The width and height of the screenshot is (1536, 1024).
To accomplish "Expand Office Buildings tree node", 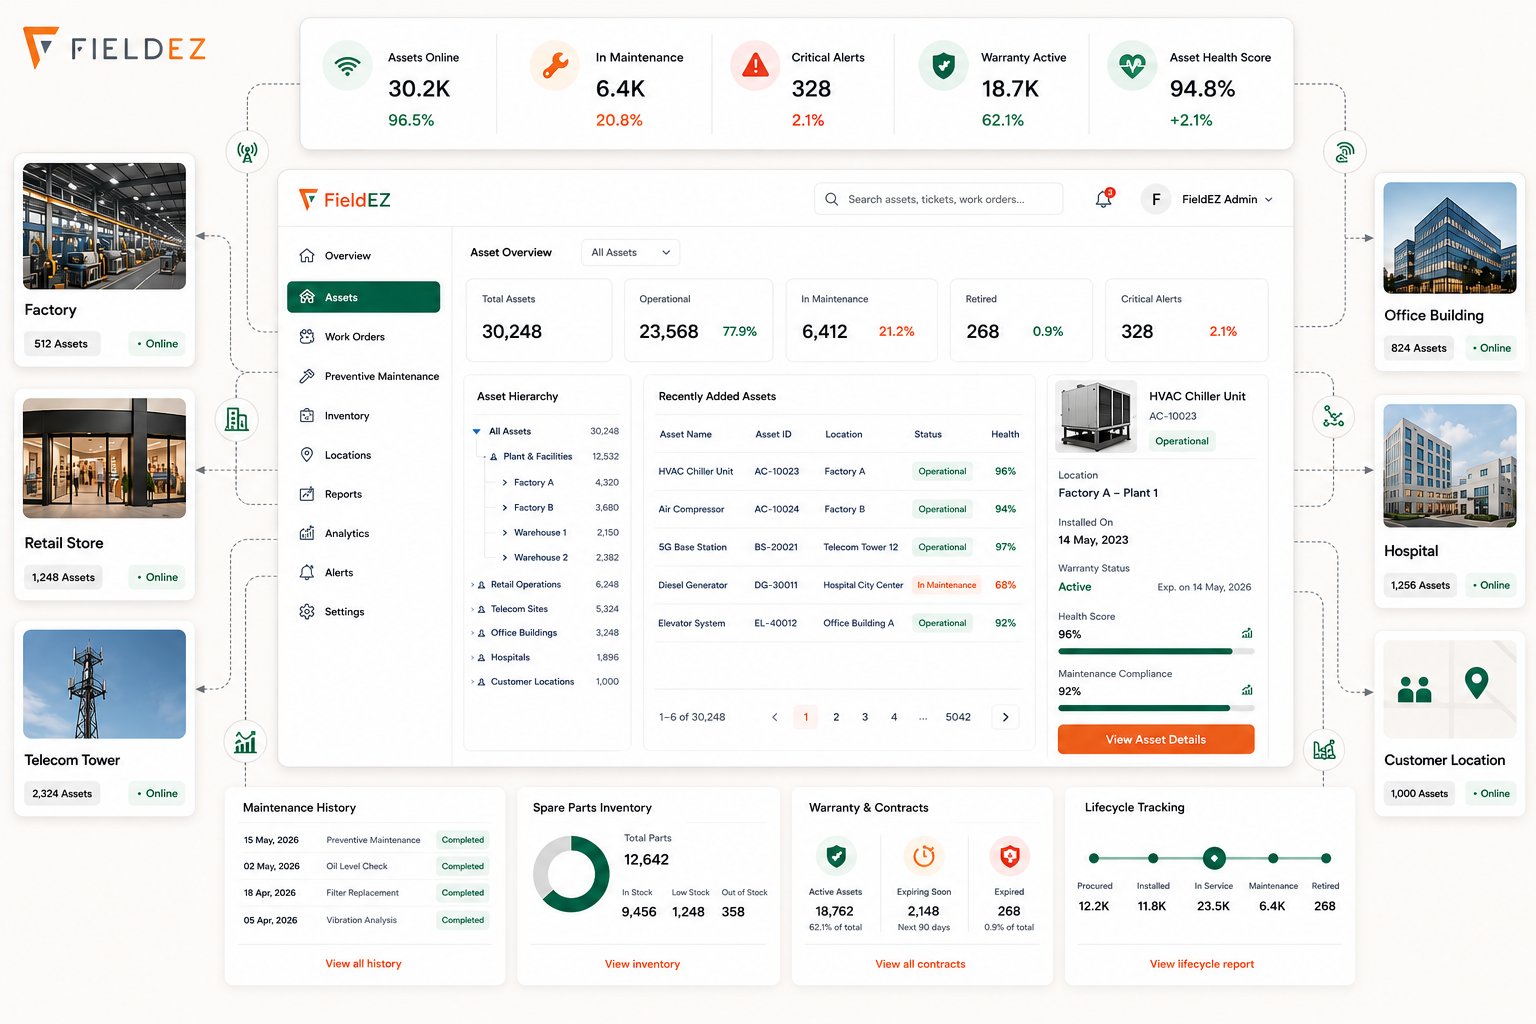I will 472,633.
